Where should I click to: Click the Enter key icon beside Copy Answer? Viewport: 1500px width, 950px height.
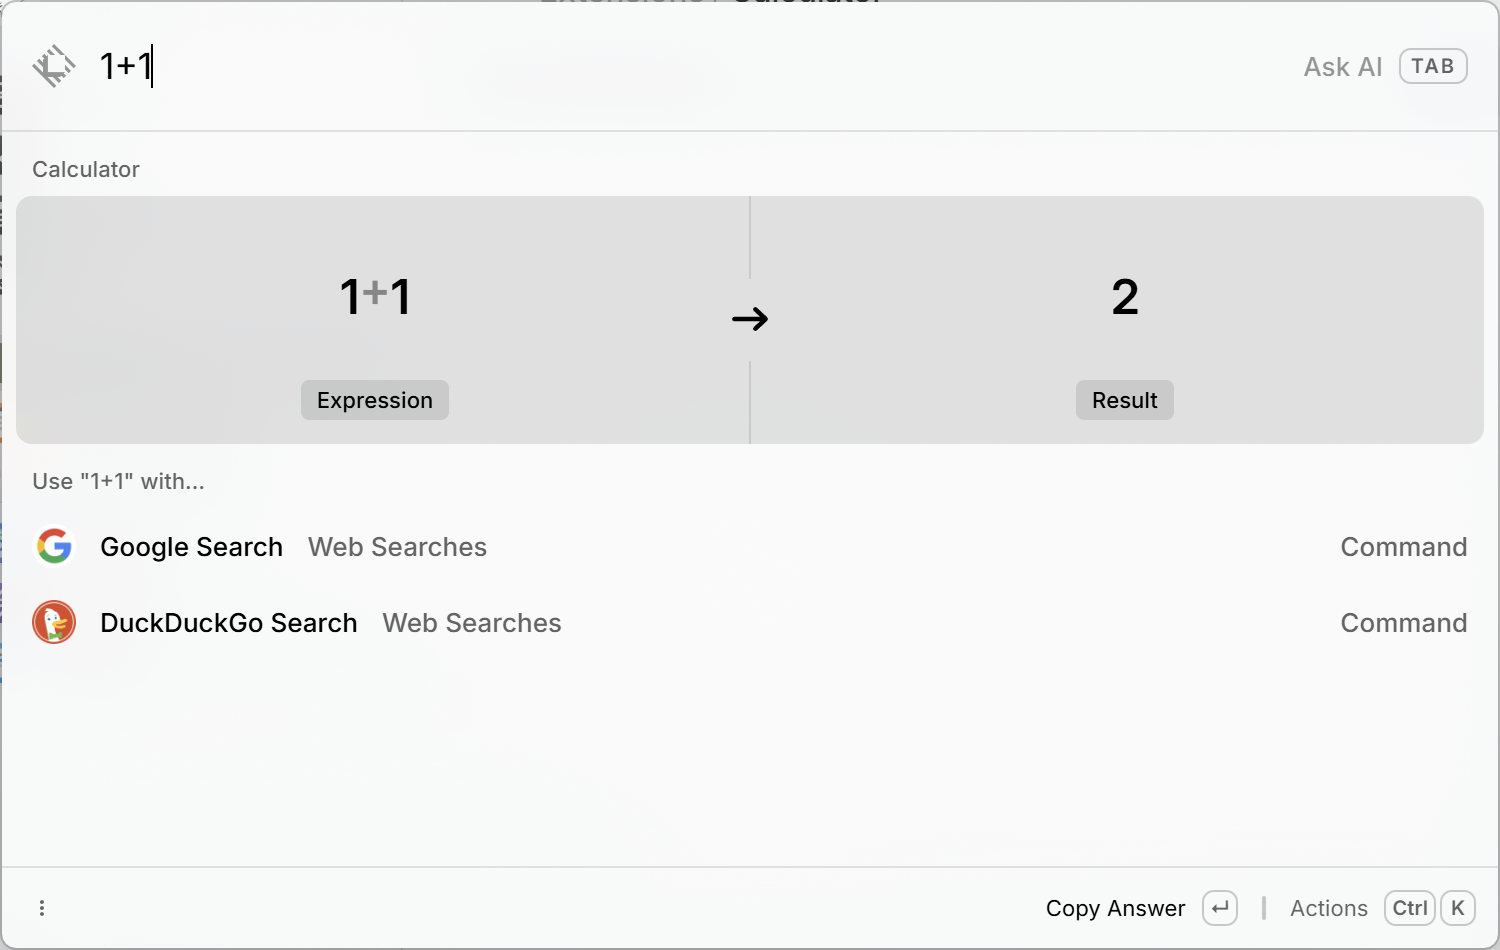click(1220, 908)
